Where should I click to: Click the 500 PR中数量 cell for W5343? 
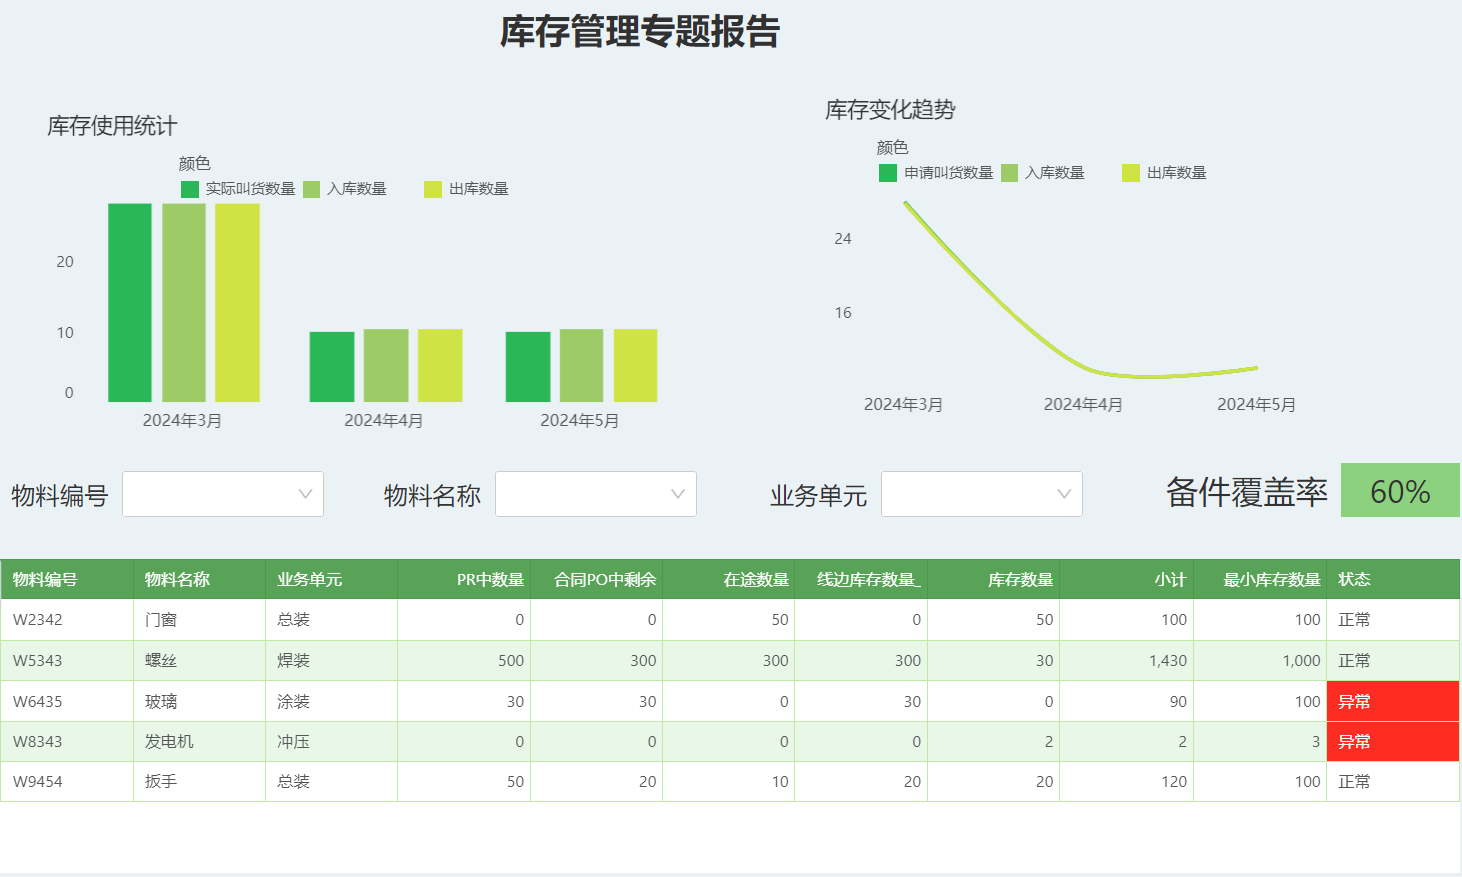pyautogui.click(x=464, y=661)
